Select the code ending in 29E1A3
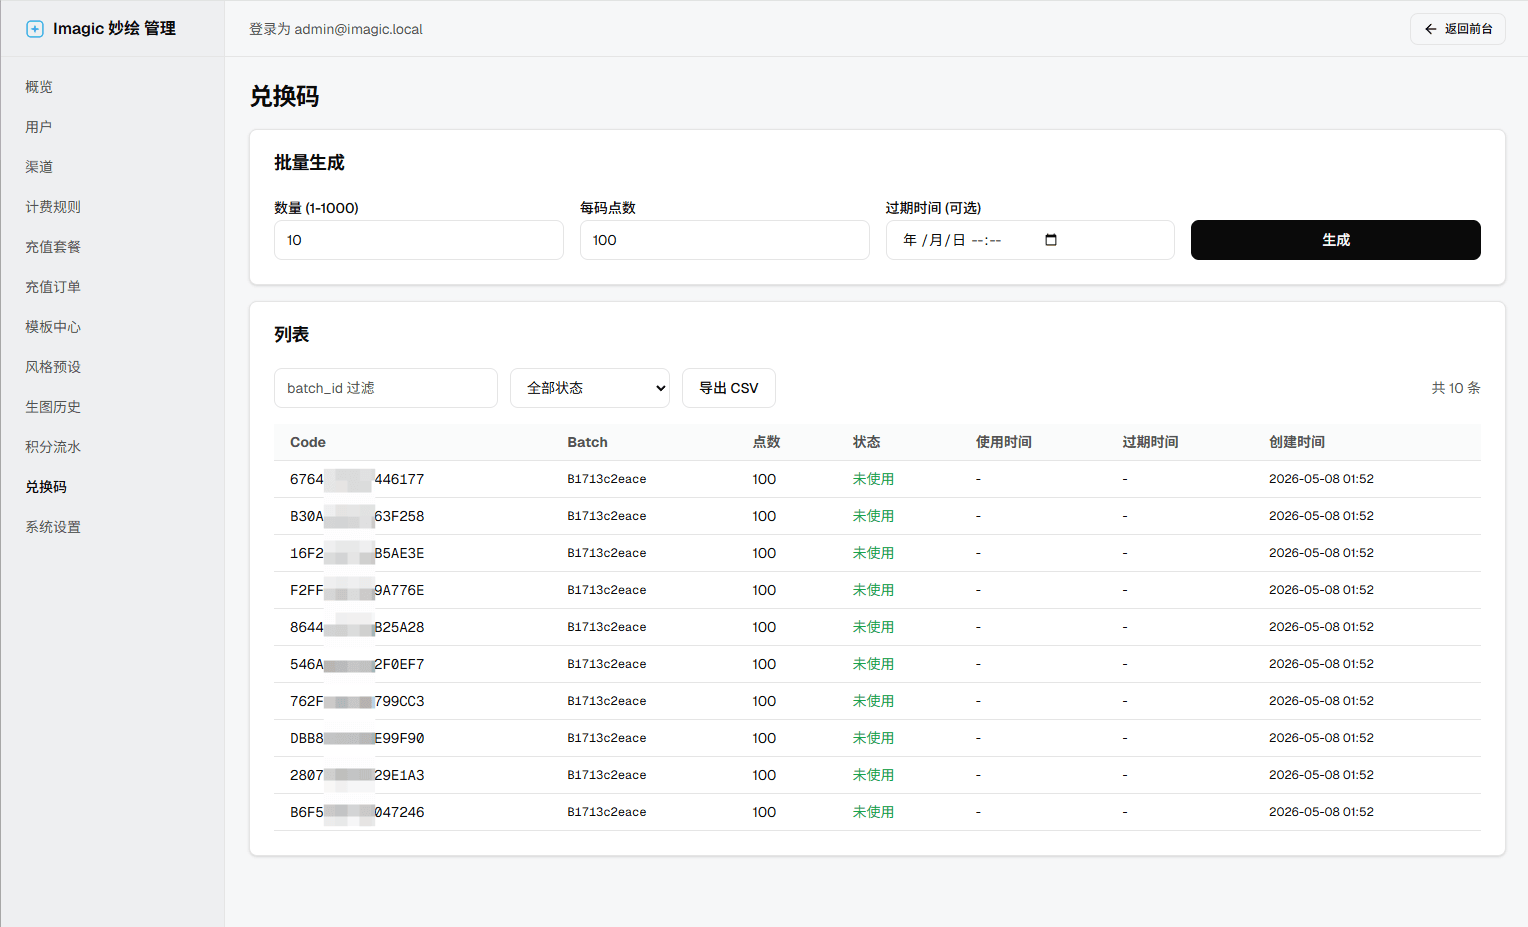Viewport: 1528px width, 927px height. tap(357, 775)
